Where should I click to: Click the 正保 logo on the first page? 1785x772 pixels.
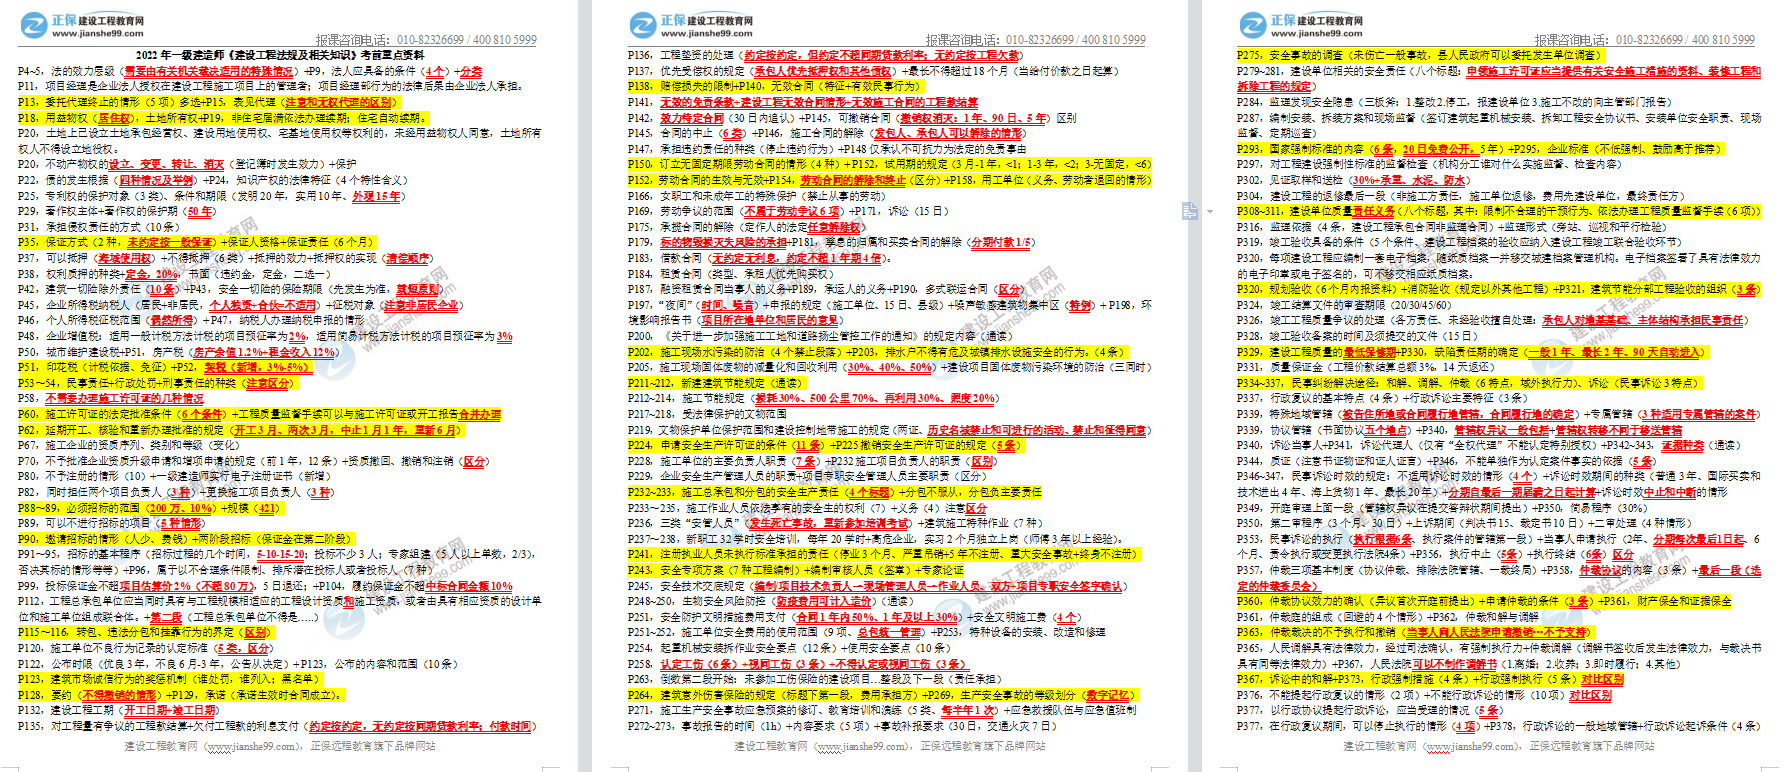coord(82,25)
